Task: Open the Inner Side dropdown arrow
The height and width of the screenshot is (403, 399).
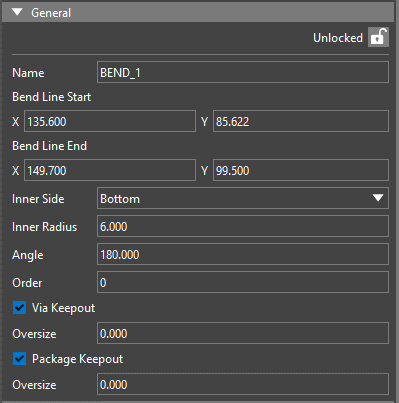Action: pyautogui.click(x=378, y=198)
